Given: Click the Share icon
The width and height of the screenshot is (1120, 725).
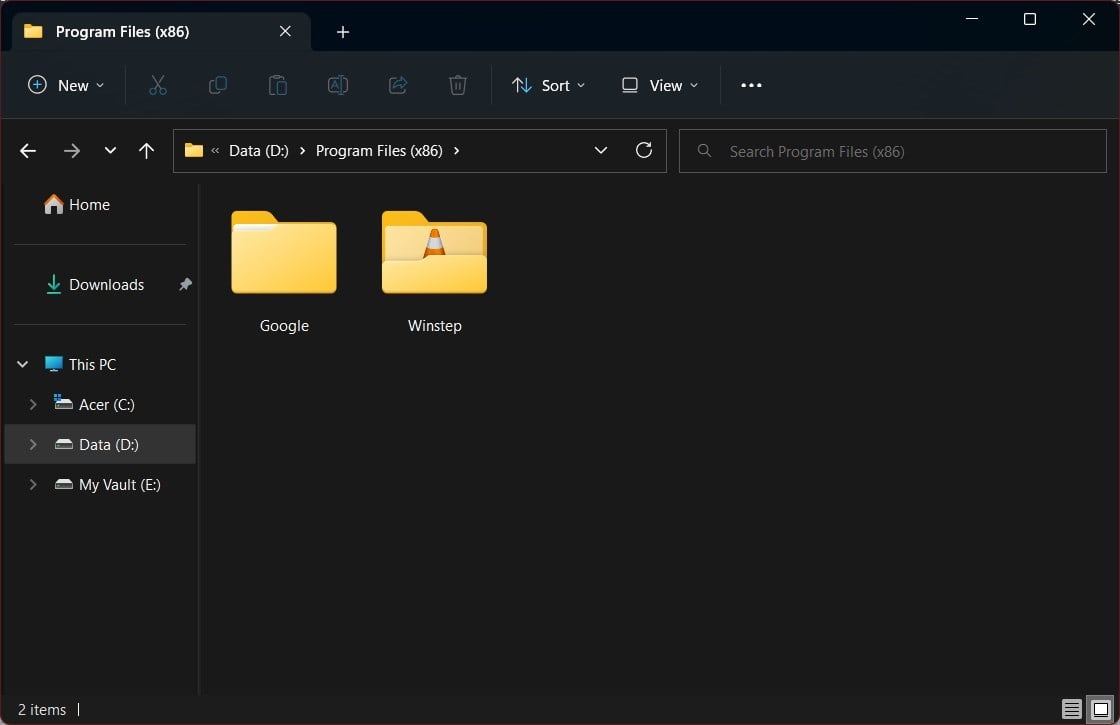Looking at the screenshot, I should click(x=398, y=85).
